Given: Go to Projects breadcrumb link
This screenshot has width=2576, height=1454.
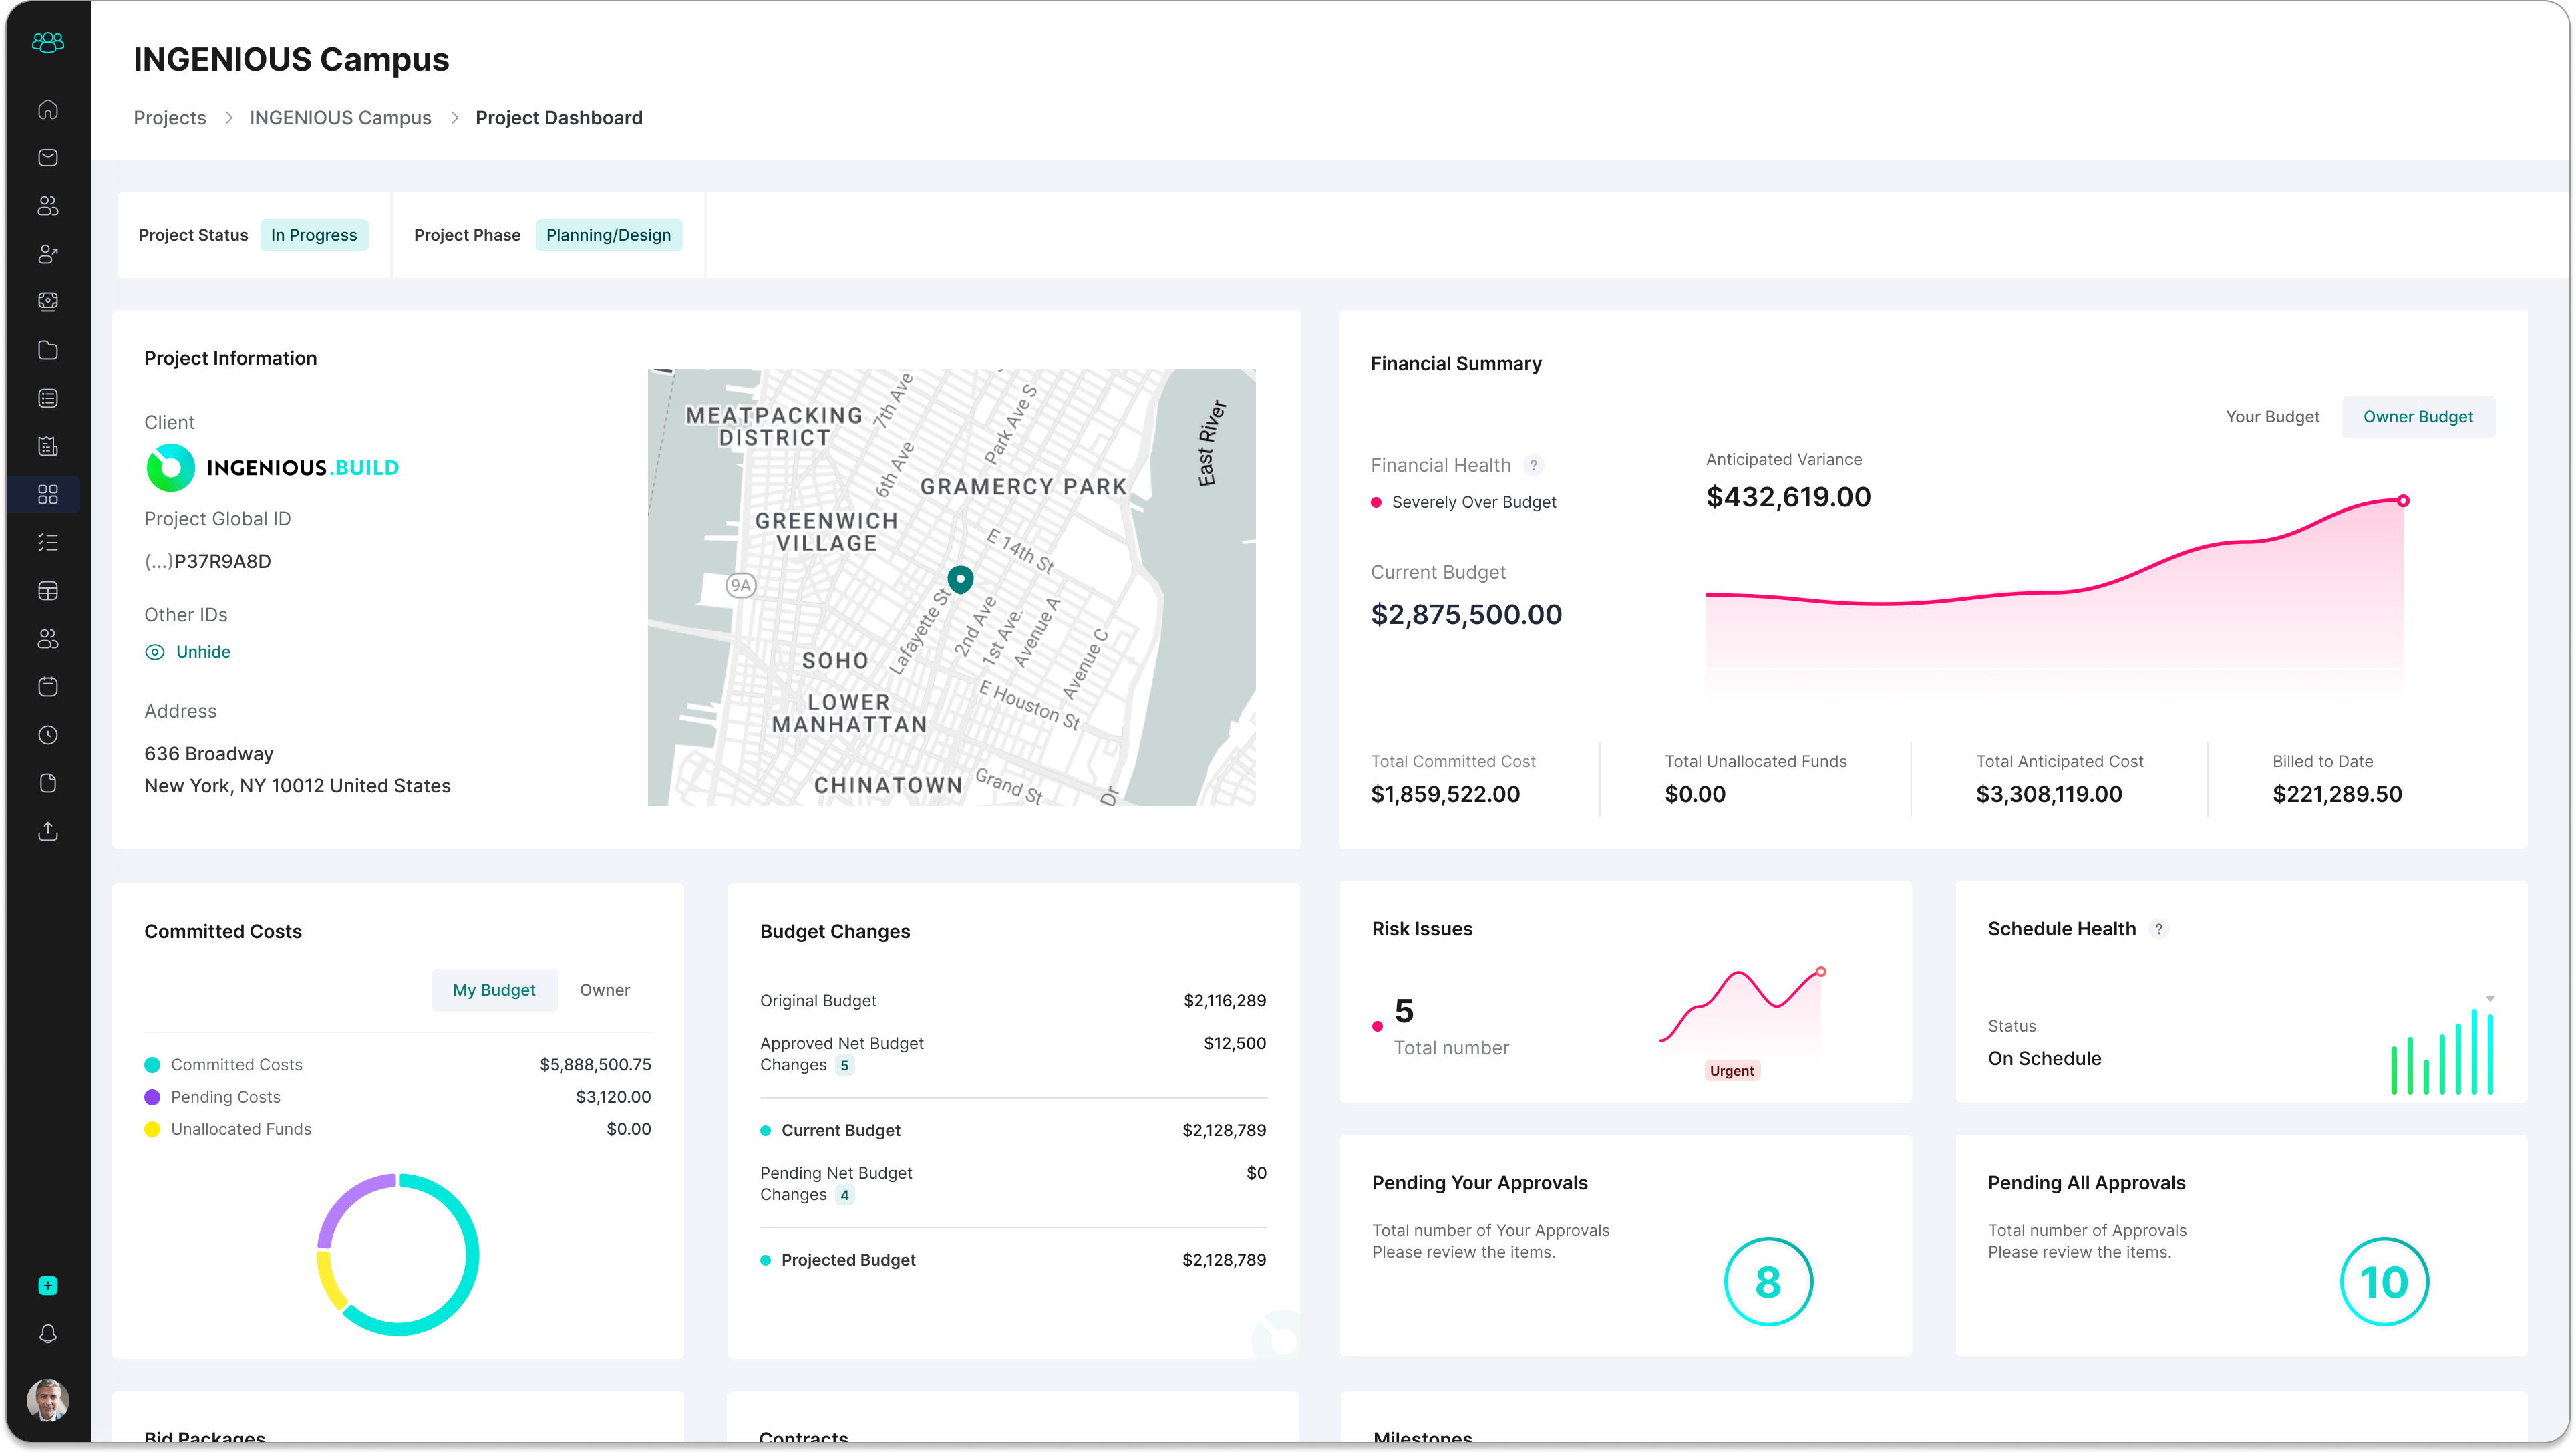Looking at the screenshot, I should pos(170,118).
